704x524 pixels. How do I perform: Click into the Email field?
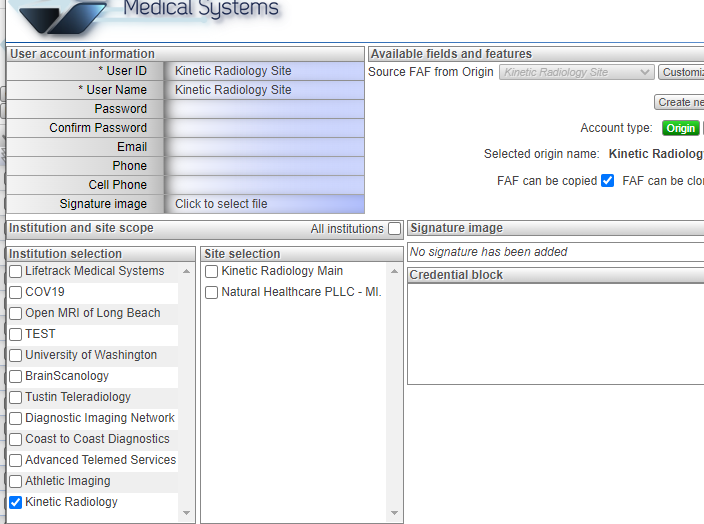tap(264, 147)
